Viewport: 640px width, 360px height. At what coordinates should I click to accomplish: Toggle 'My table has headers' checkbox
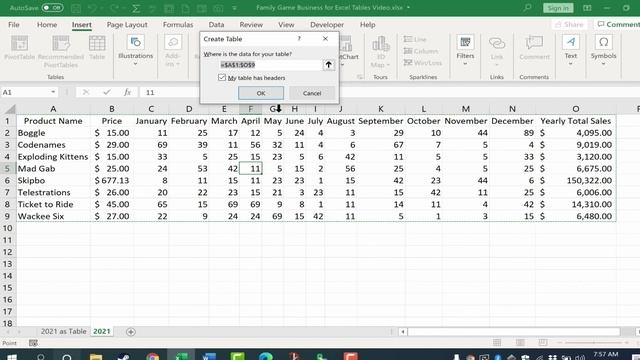pos(222,78)
